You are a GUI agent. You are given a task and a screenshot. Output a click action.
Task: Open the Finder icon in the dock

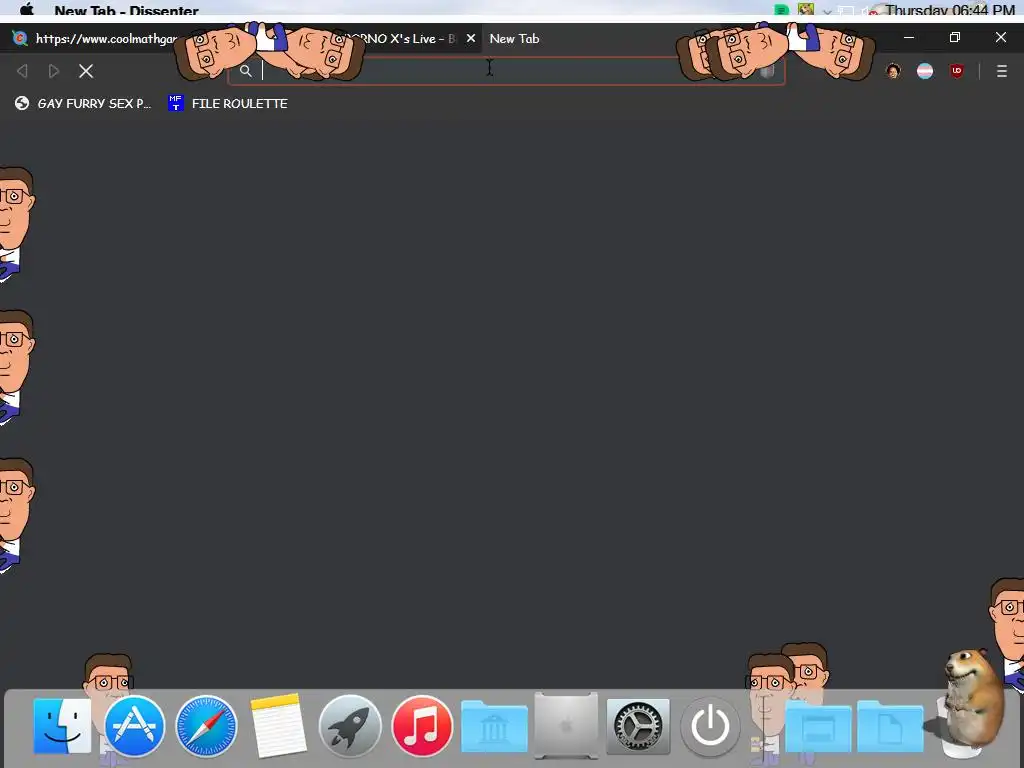coord(62,726)
